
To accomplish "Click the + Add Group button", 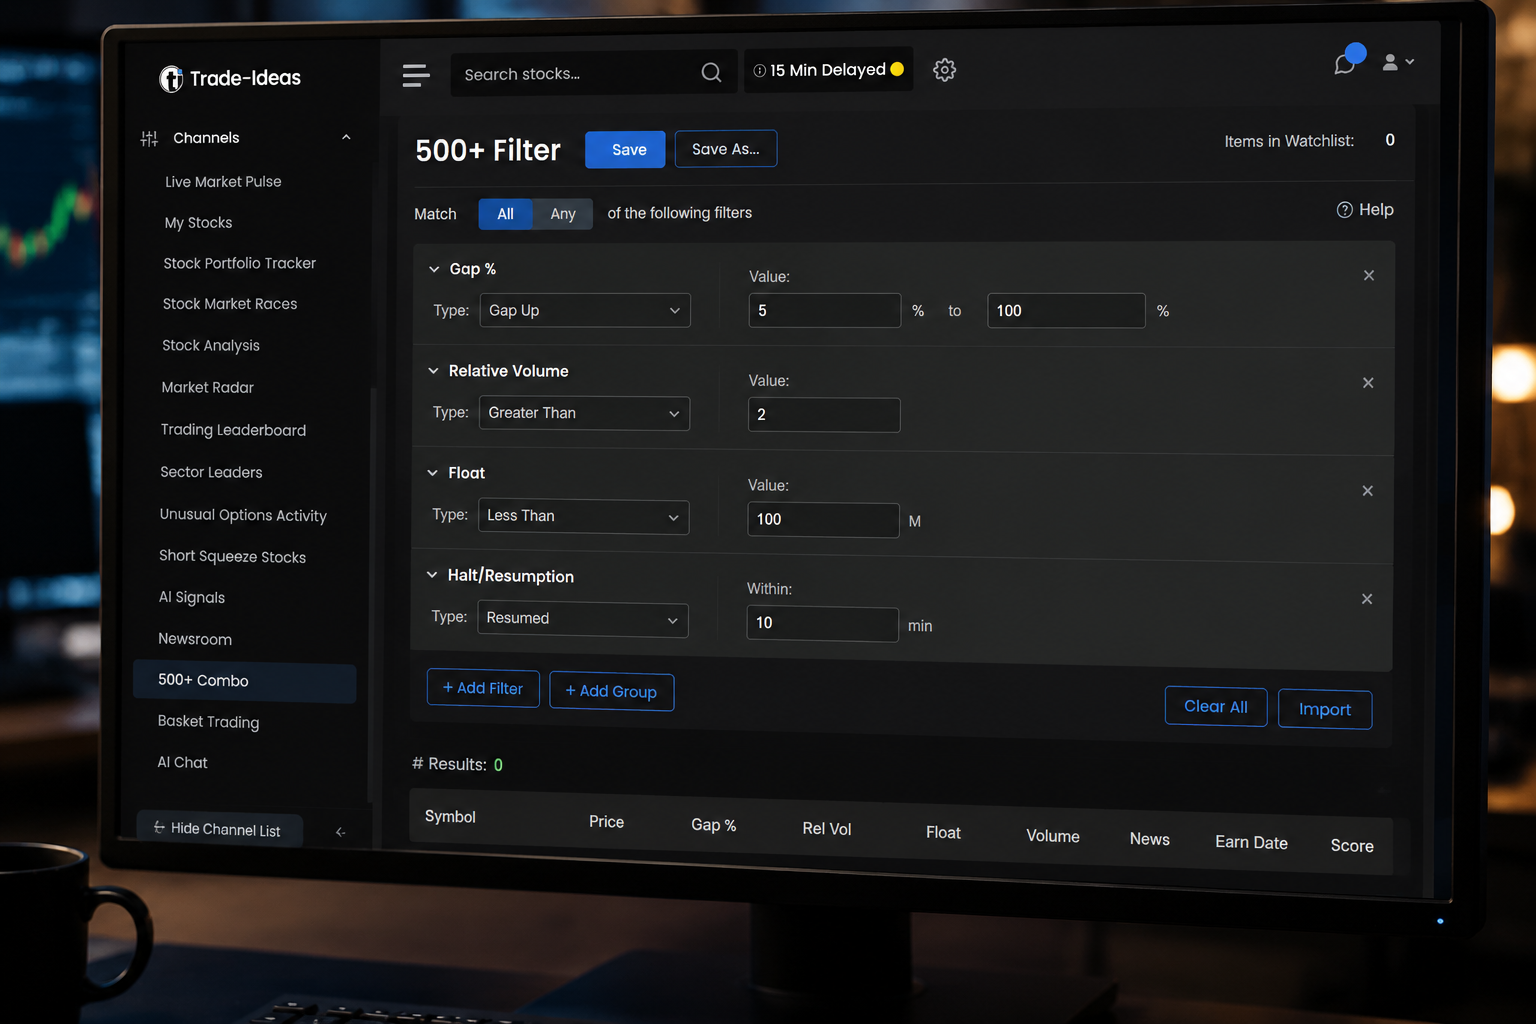I will click(612, 692).
